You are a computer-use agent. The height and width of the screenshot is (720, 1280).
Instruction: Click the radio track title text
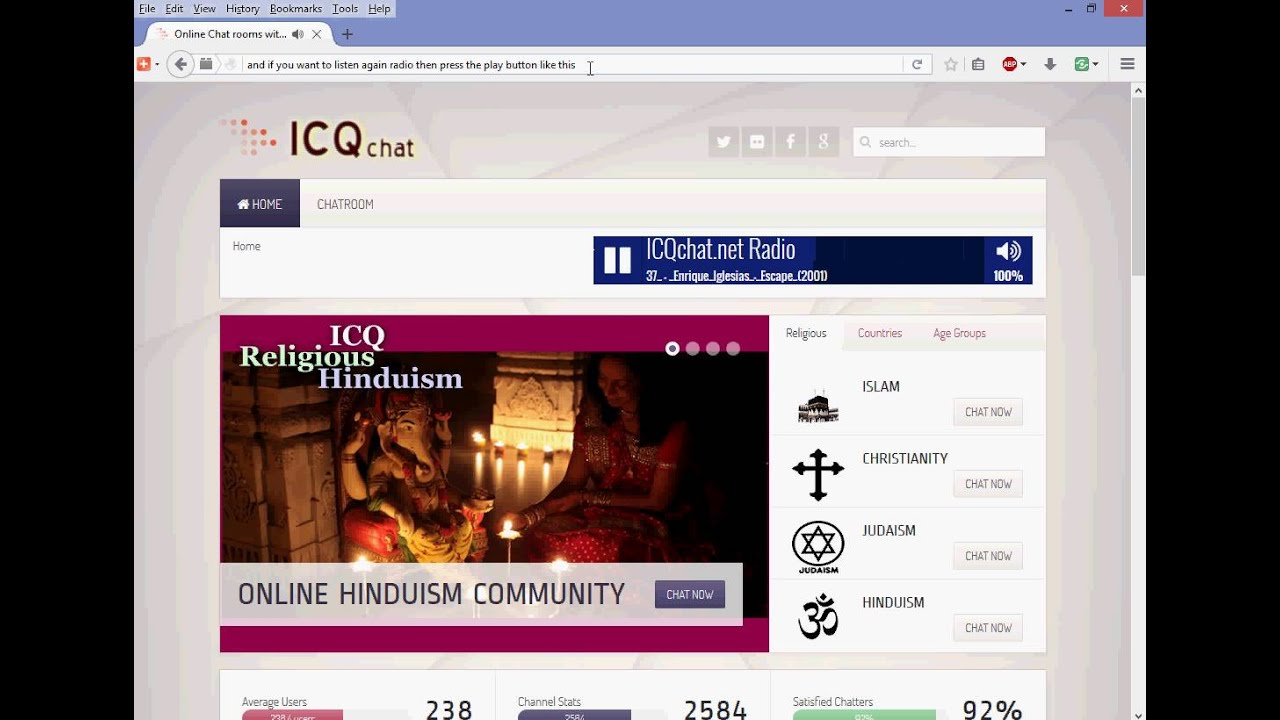pos(736,276)
